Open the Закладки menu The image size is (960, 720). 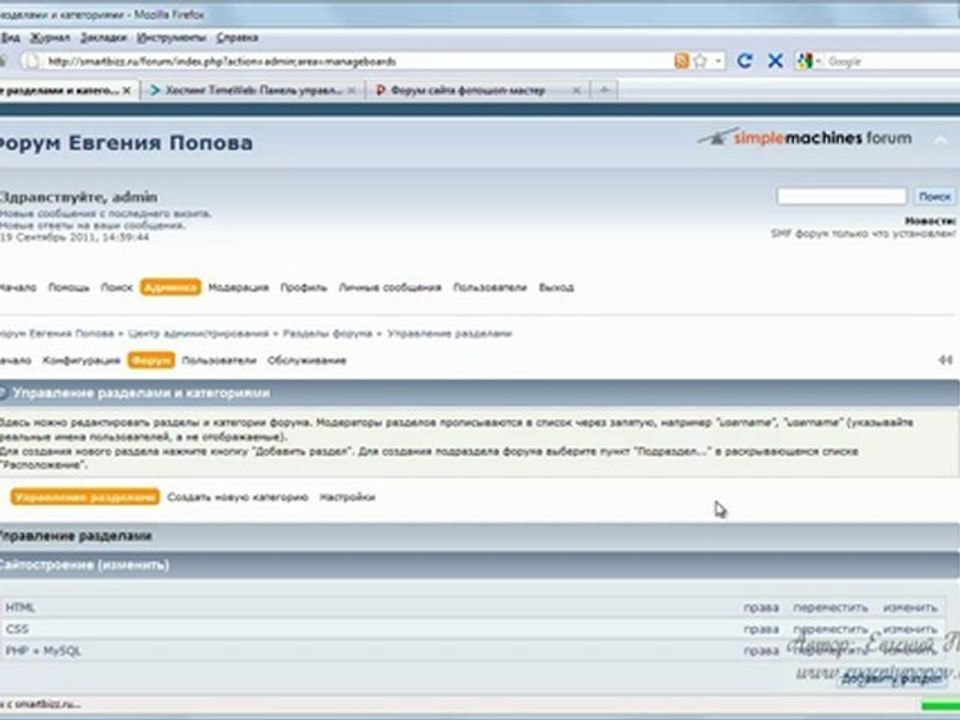point(103,38)
